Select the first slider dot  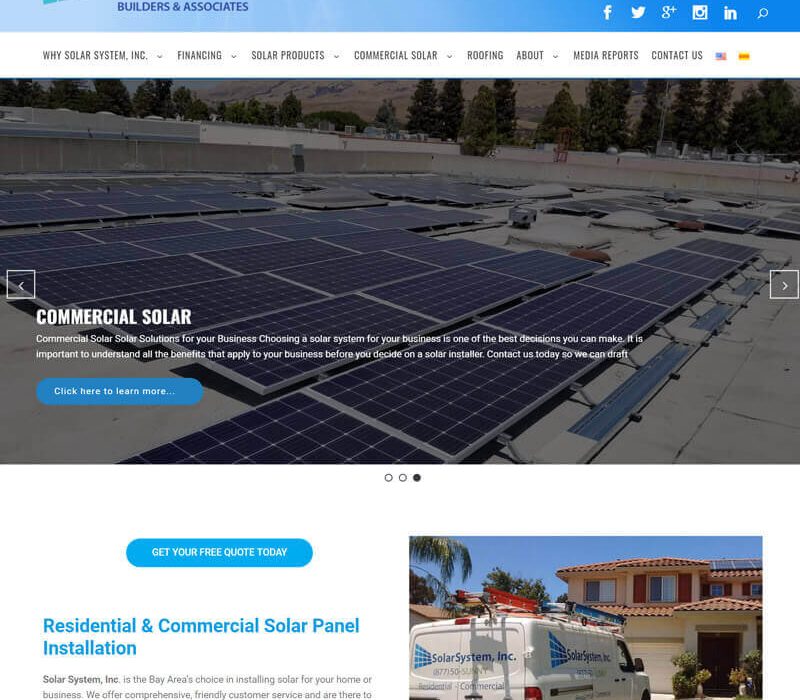click(389, 478)
